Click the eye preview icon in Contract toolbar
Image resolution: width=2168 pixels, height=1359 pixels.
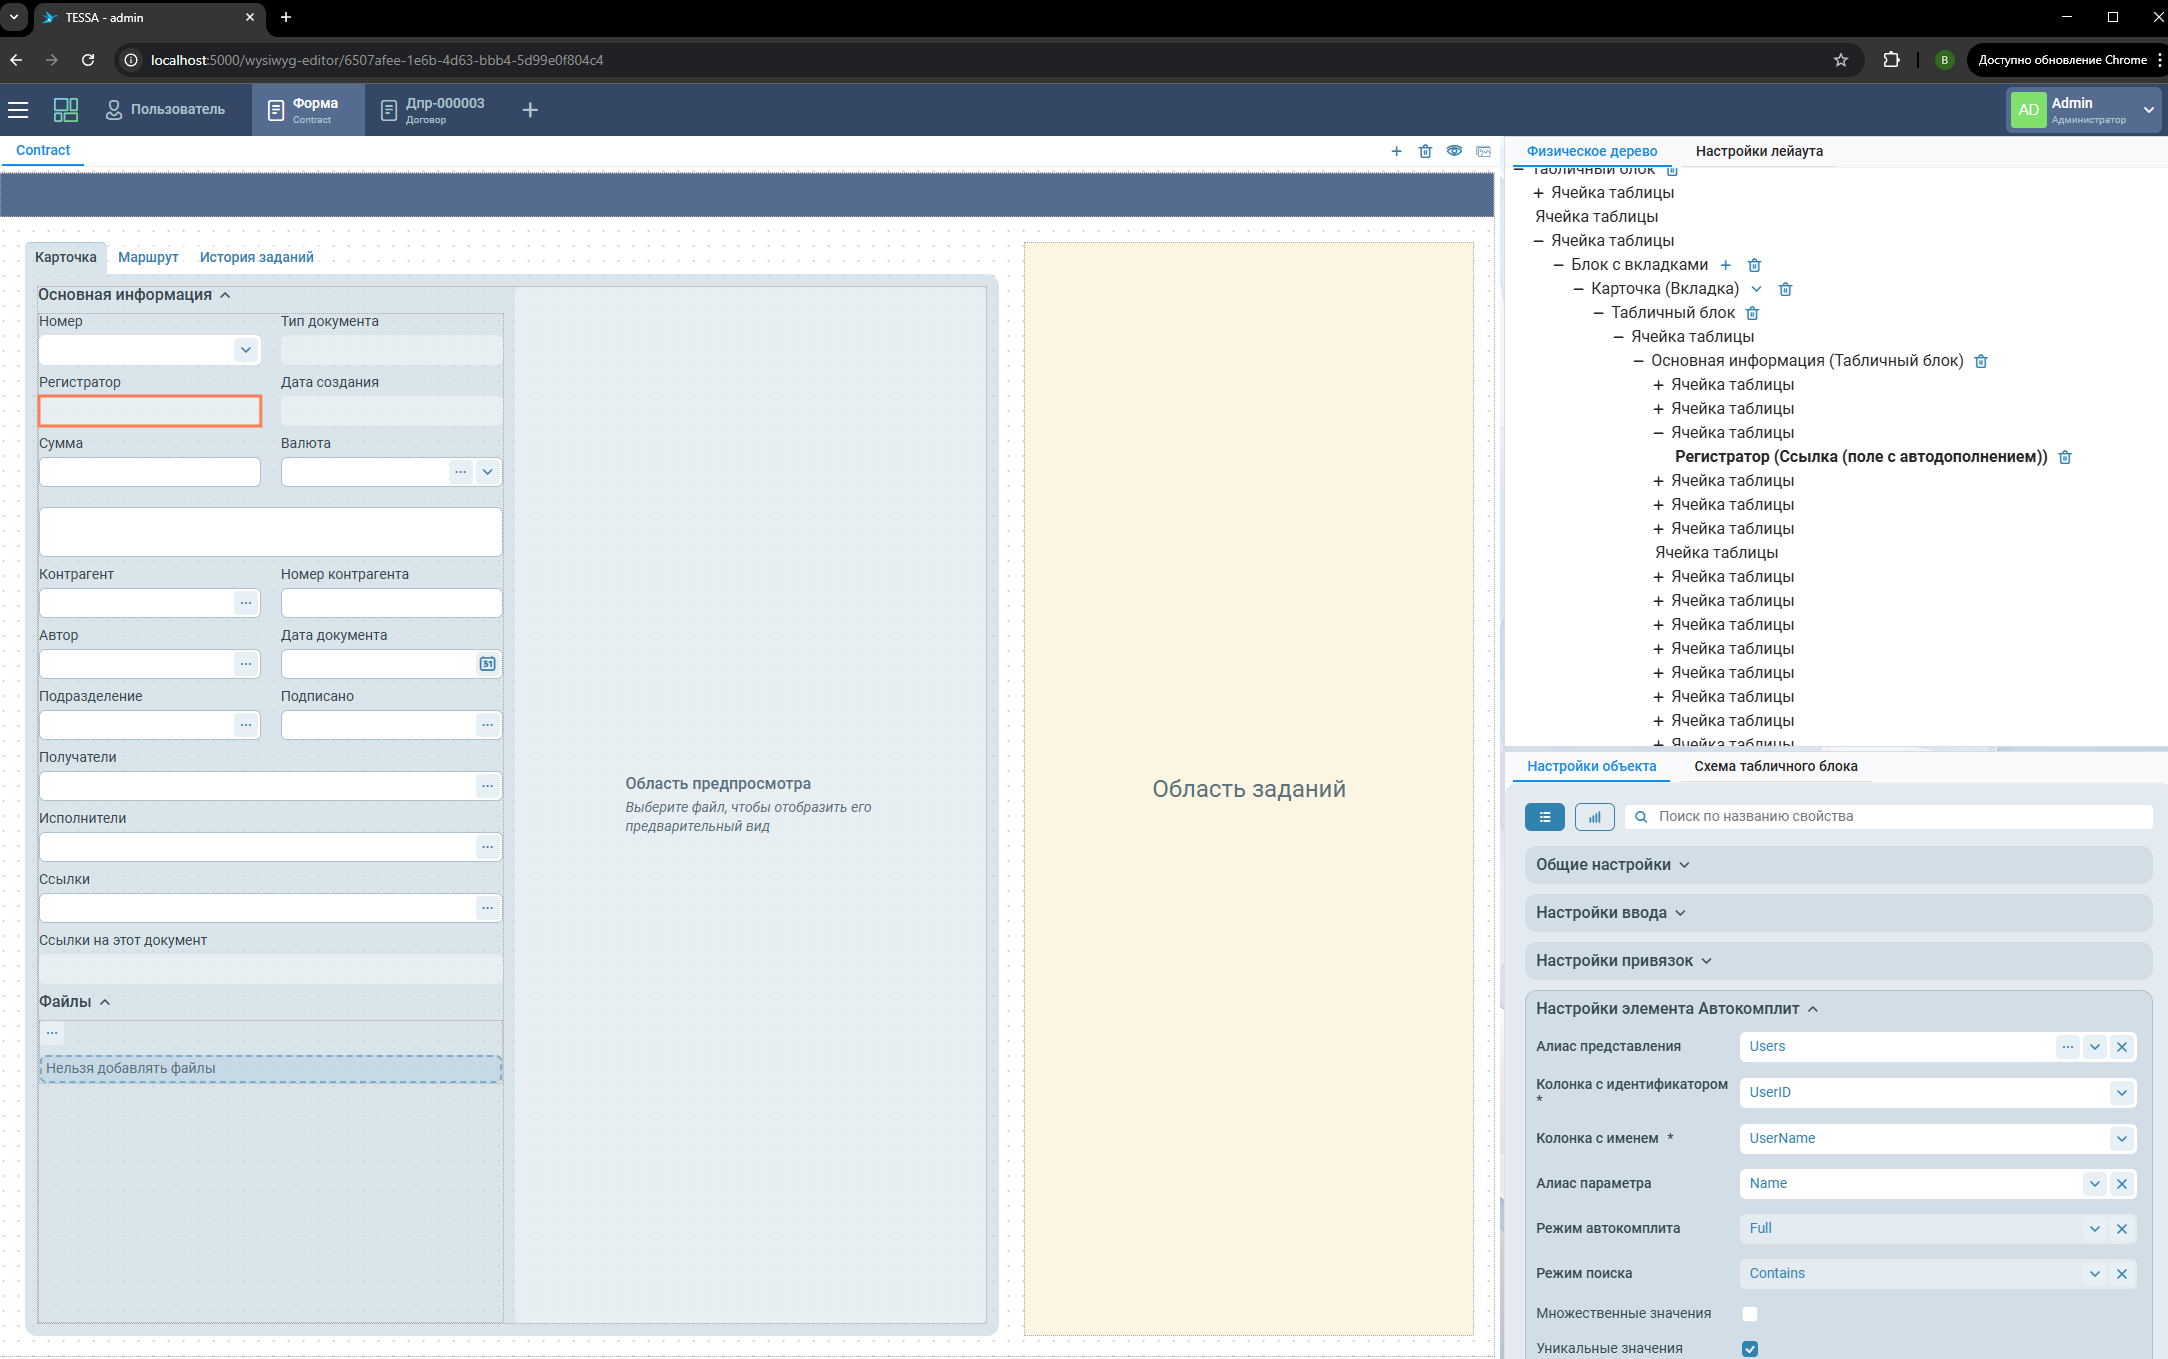tap(1454, 151)
